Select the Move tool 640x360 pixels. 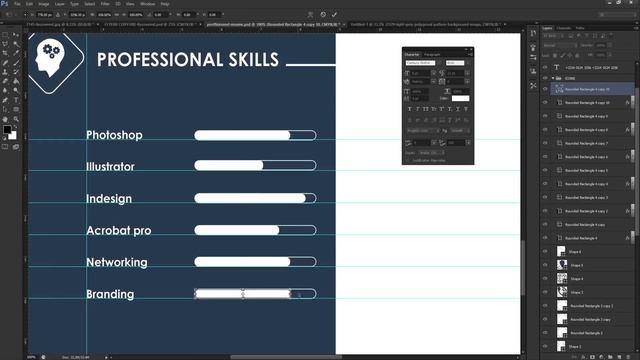(16, 35)
